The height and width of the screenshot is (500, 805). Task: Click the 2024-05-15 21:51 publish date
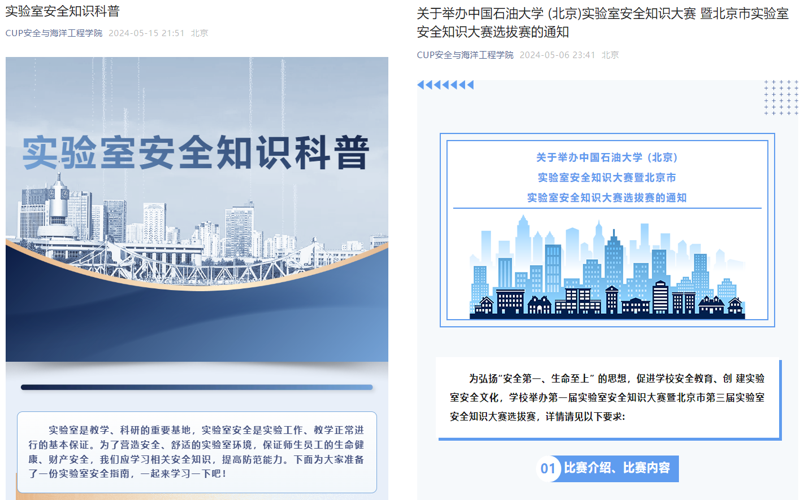tap(146, 33)
